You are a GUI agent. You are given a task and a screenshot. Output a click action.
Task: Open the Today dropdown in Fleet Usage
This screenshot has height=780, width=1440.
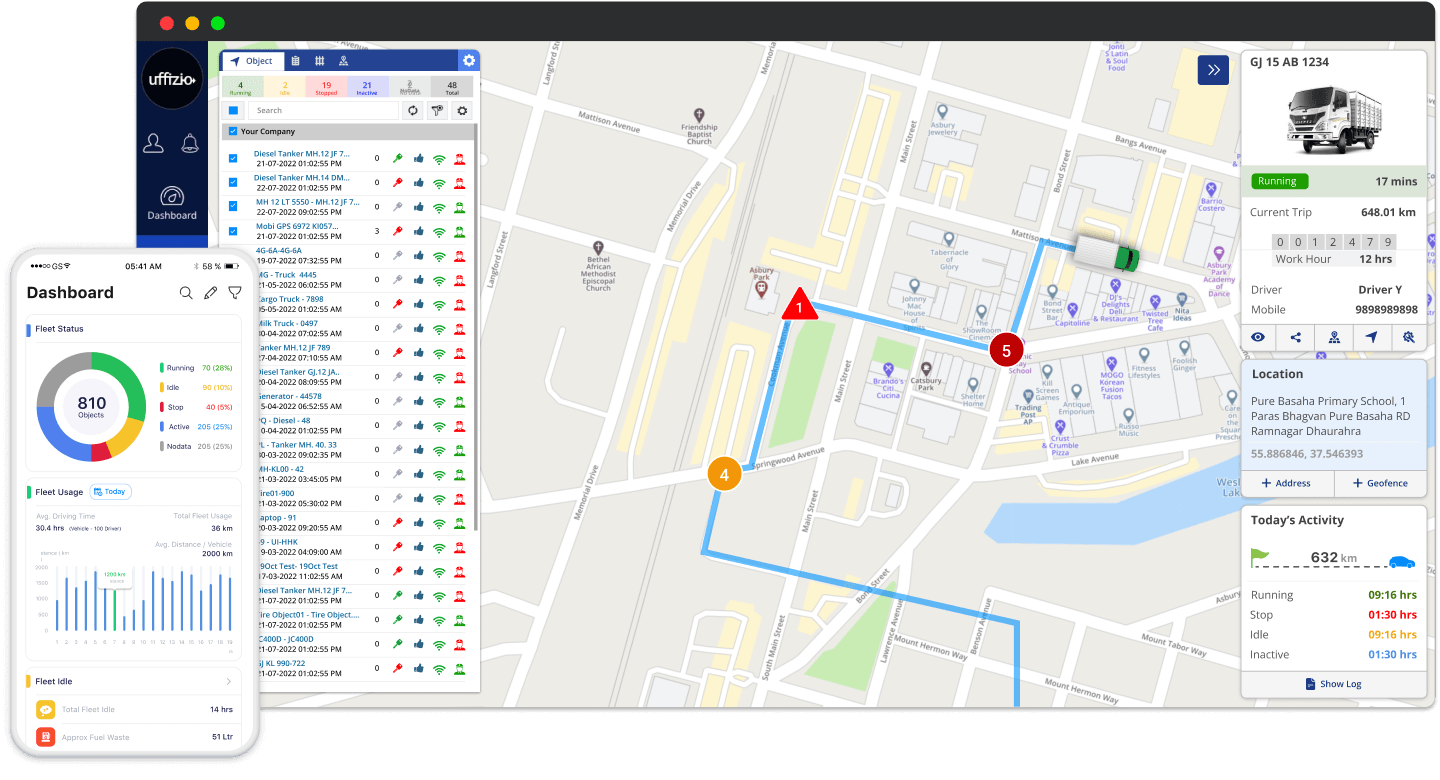click(x=111, y=492)
